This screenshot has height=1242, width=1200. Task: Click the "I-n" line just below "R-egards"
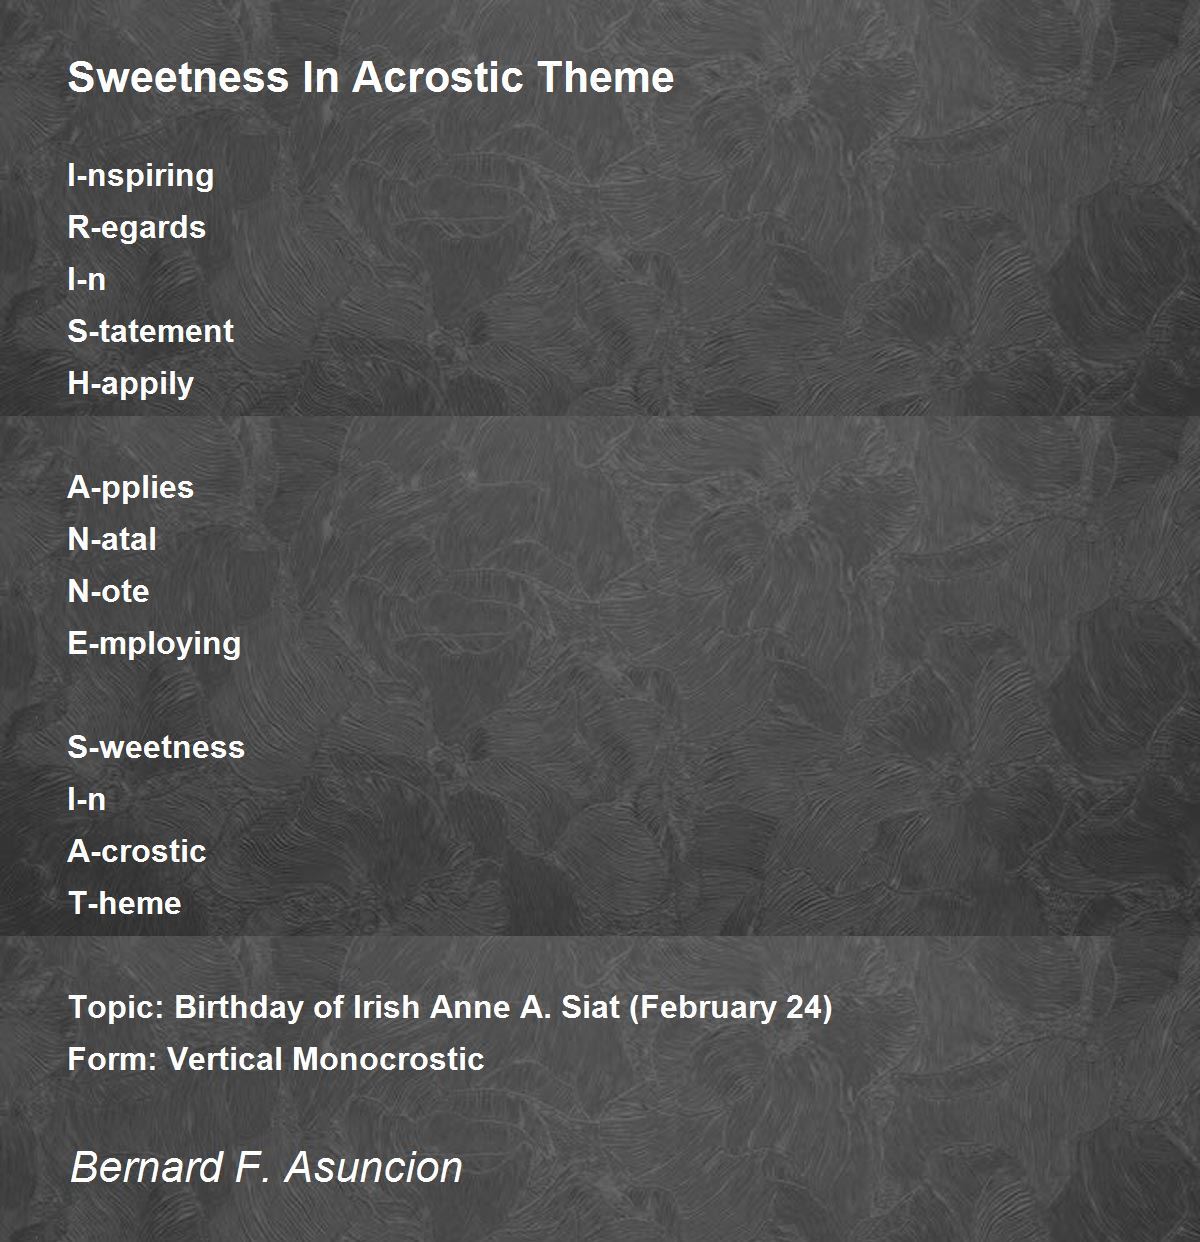tap(87, 279)
